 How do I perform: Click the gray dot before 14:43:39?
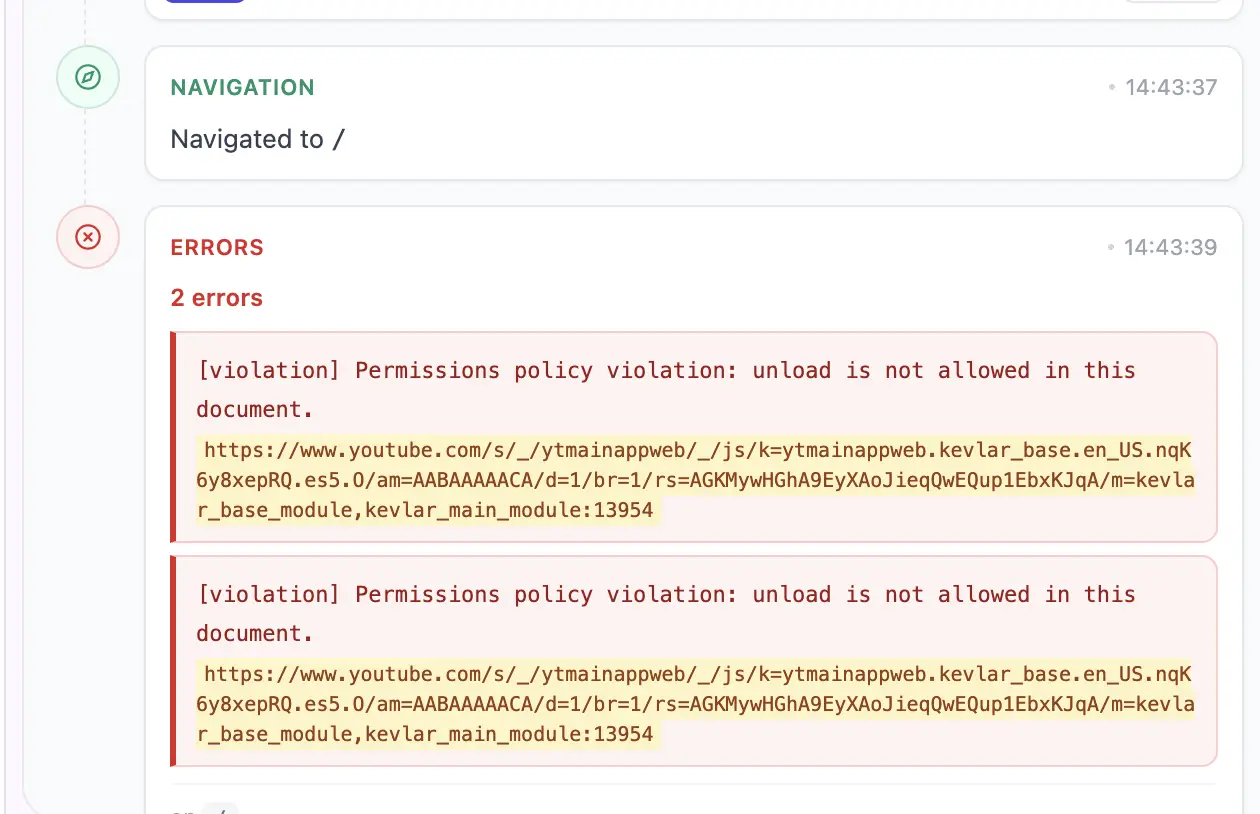coord(1111,248)
